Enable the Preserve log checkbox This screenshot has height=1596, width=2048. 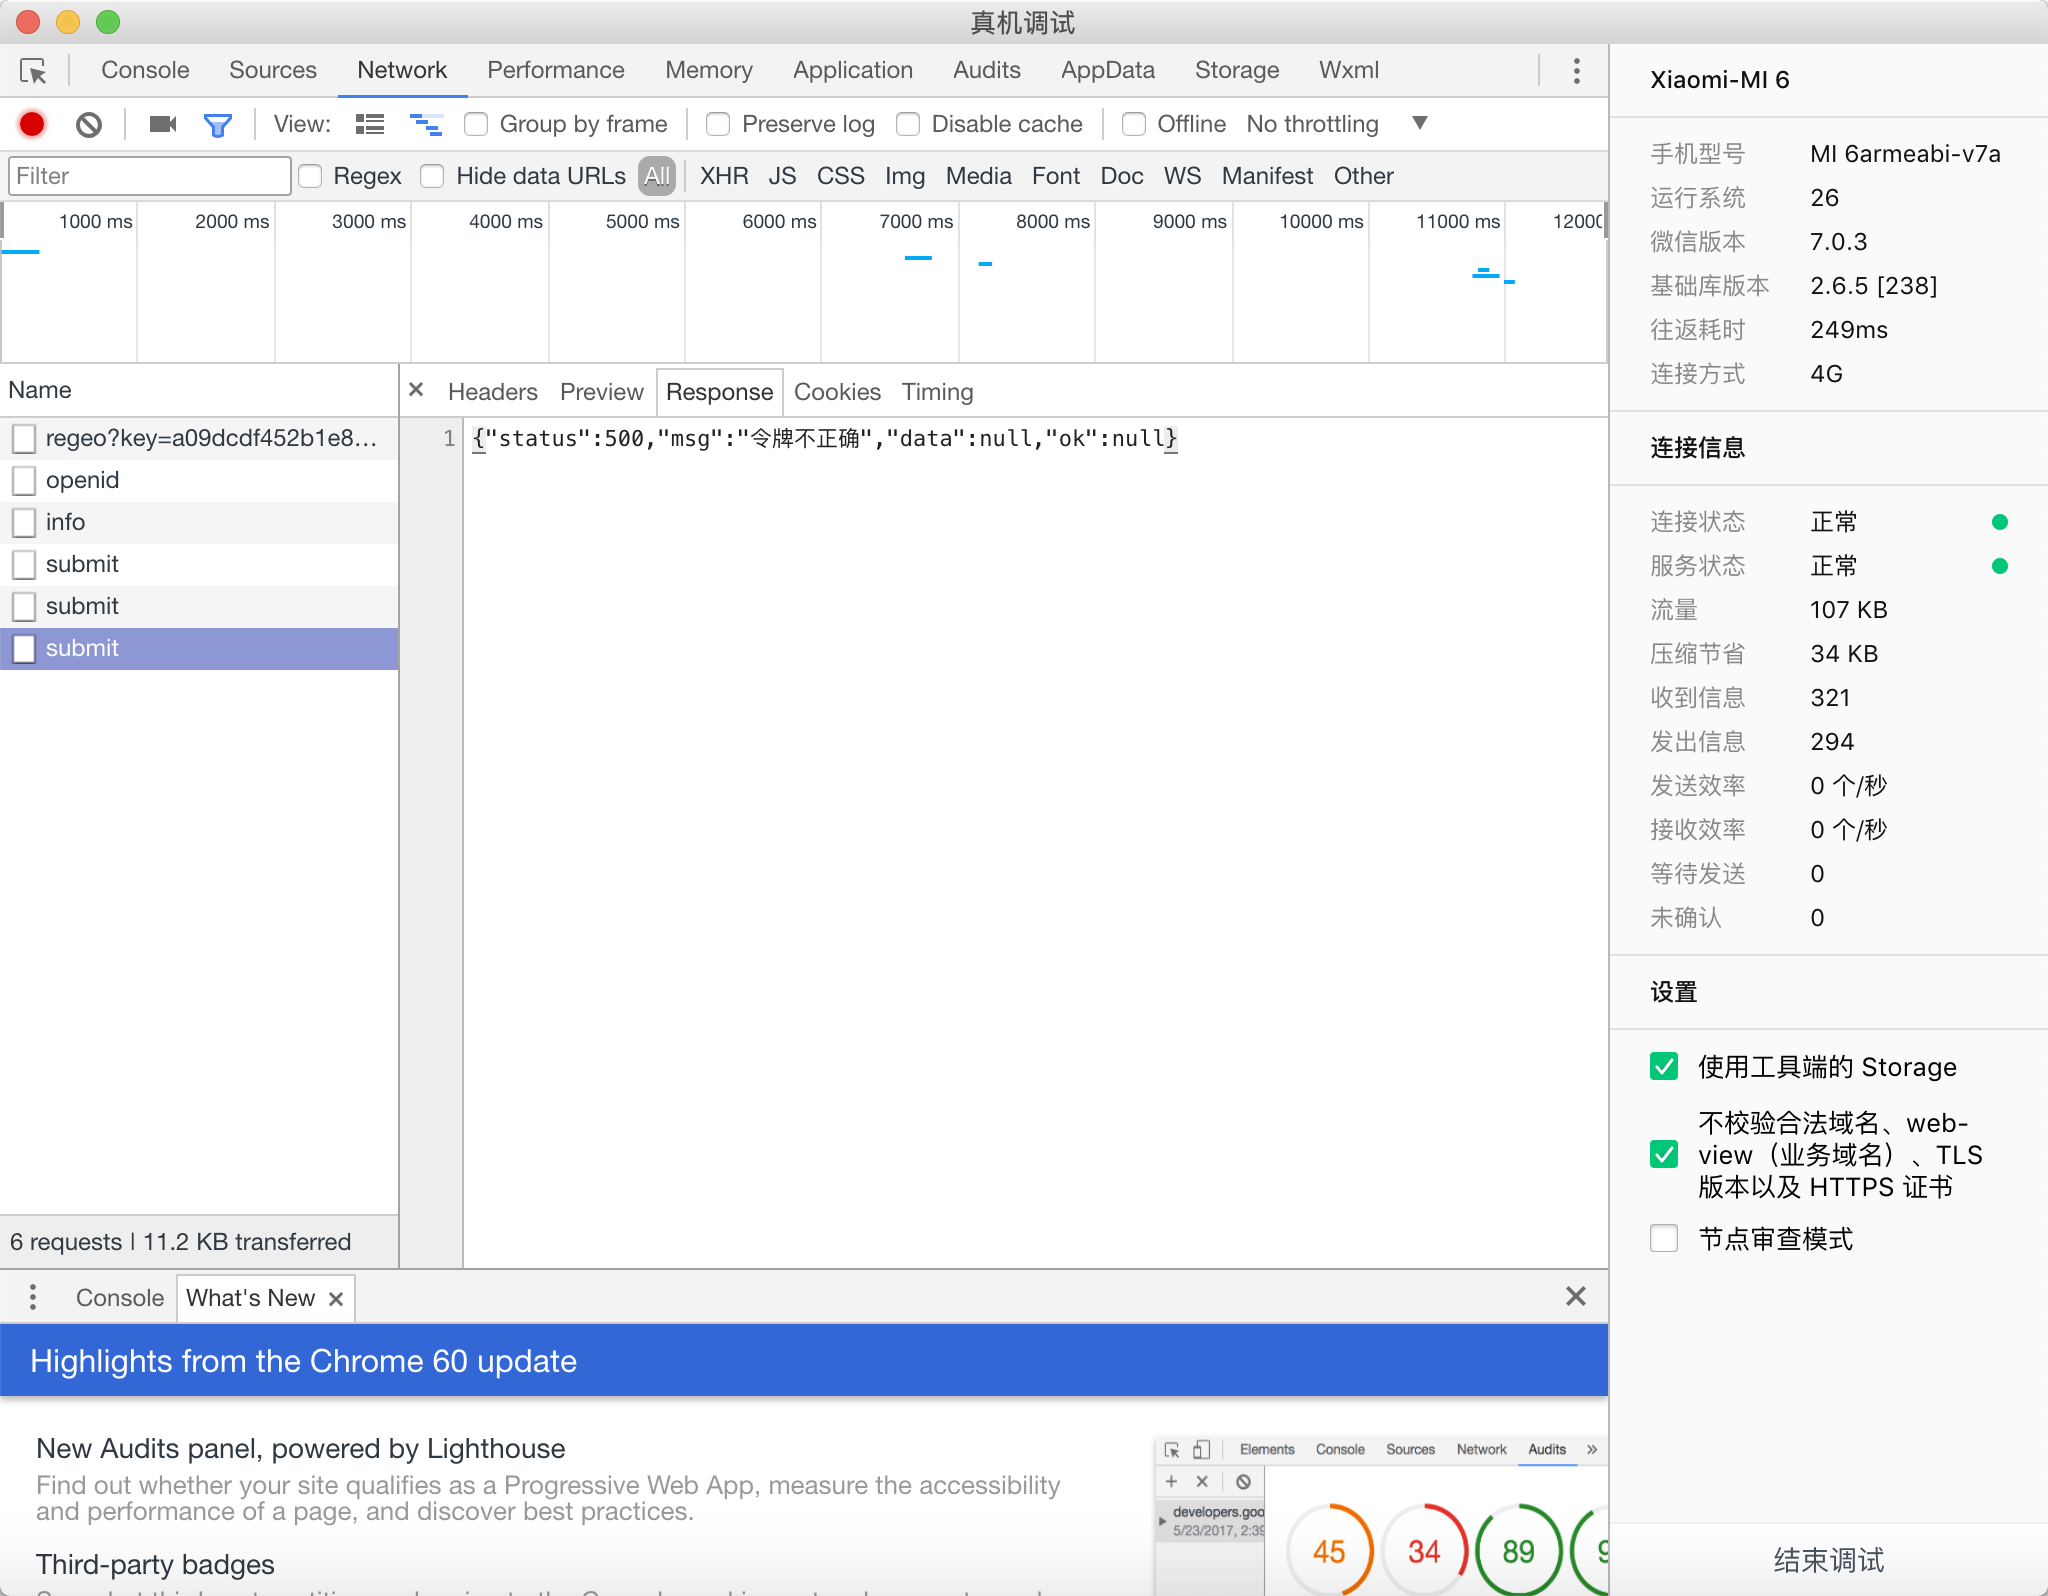tap(718, 124)
